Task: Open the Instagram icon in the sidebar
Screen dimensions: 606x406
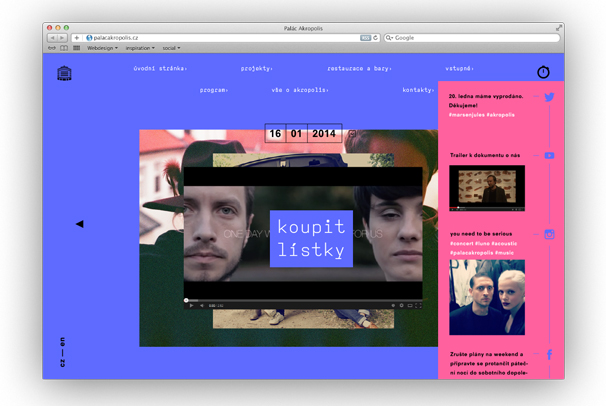Action: (x=549, y=235)
